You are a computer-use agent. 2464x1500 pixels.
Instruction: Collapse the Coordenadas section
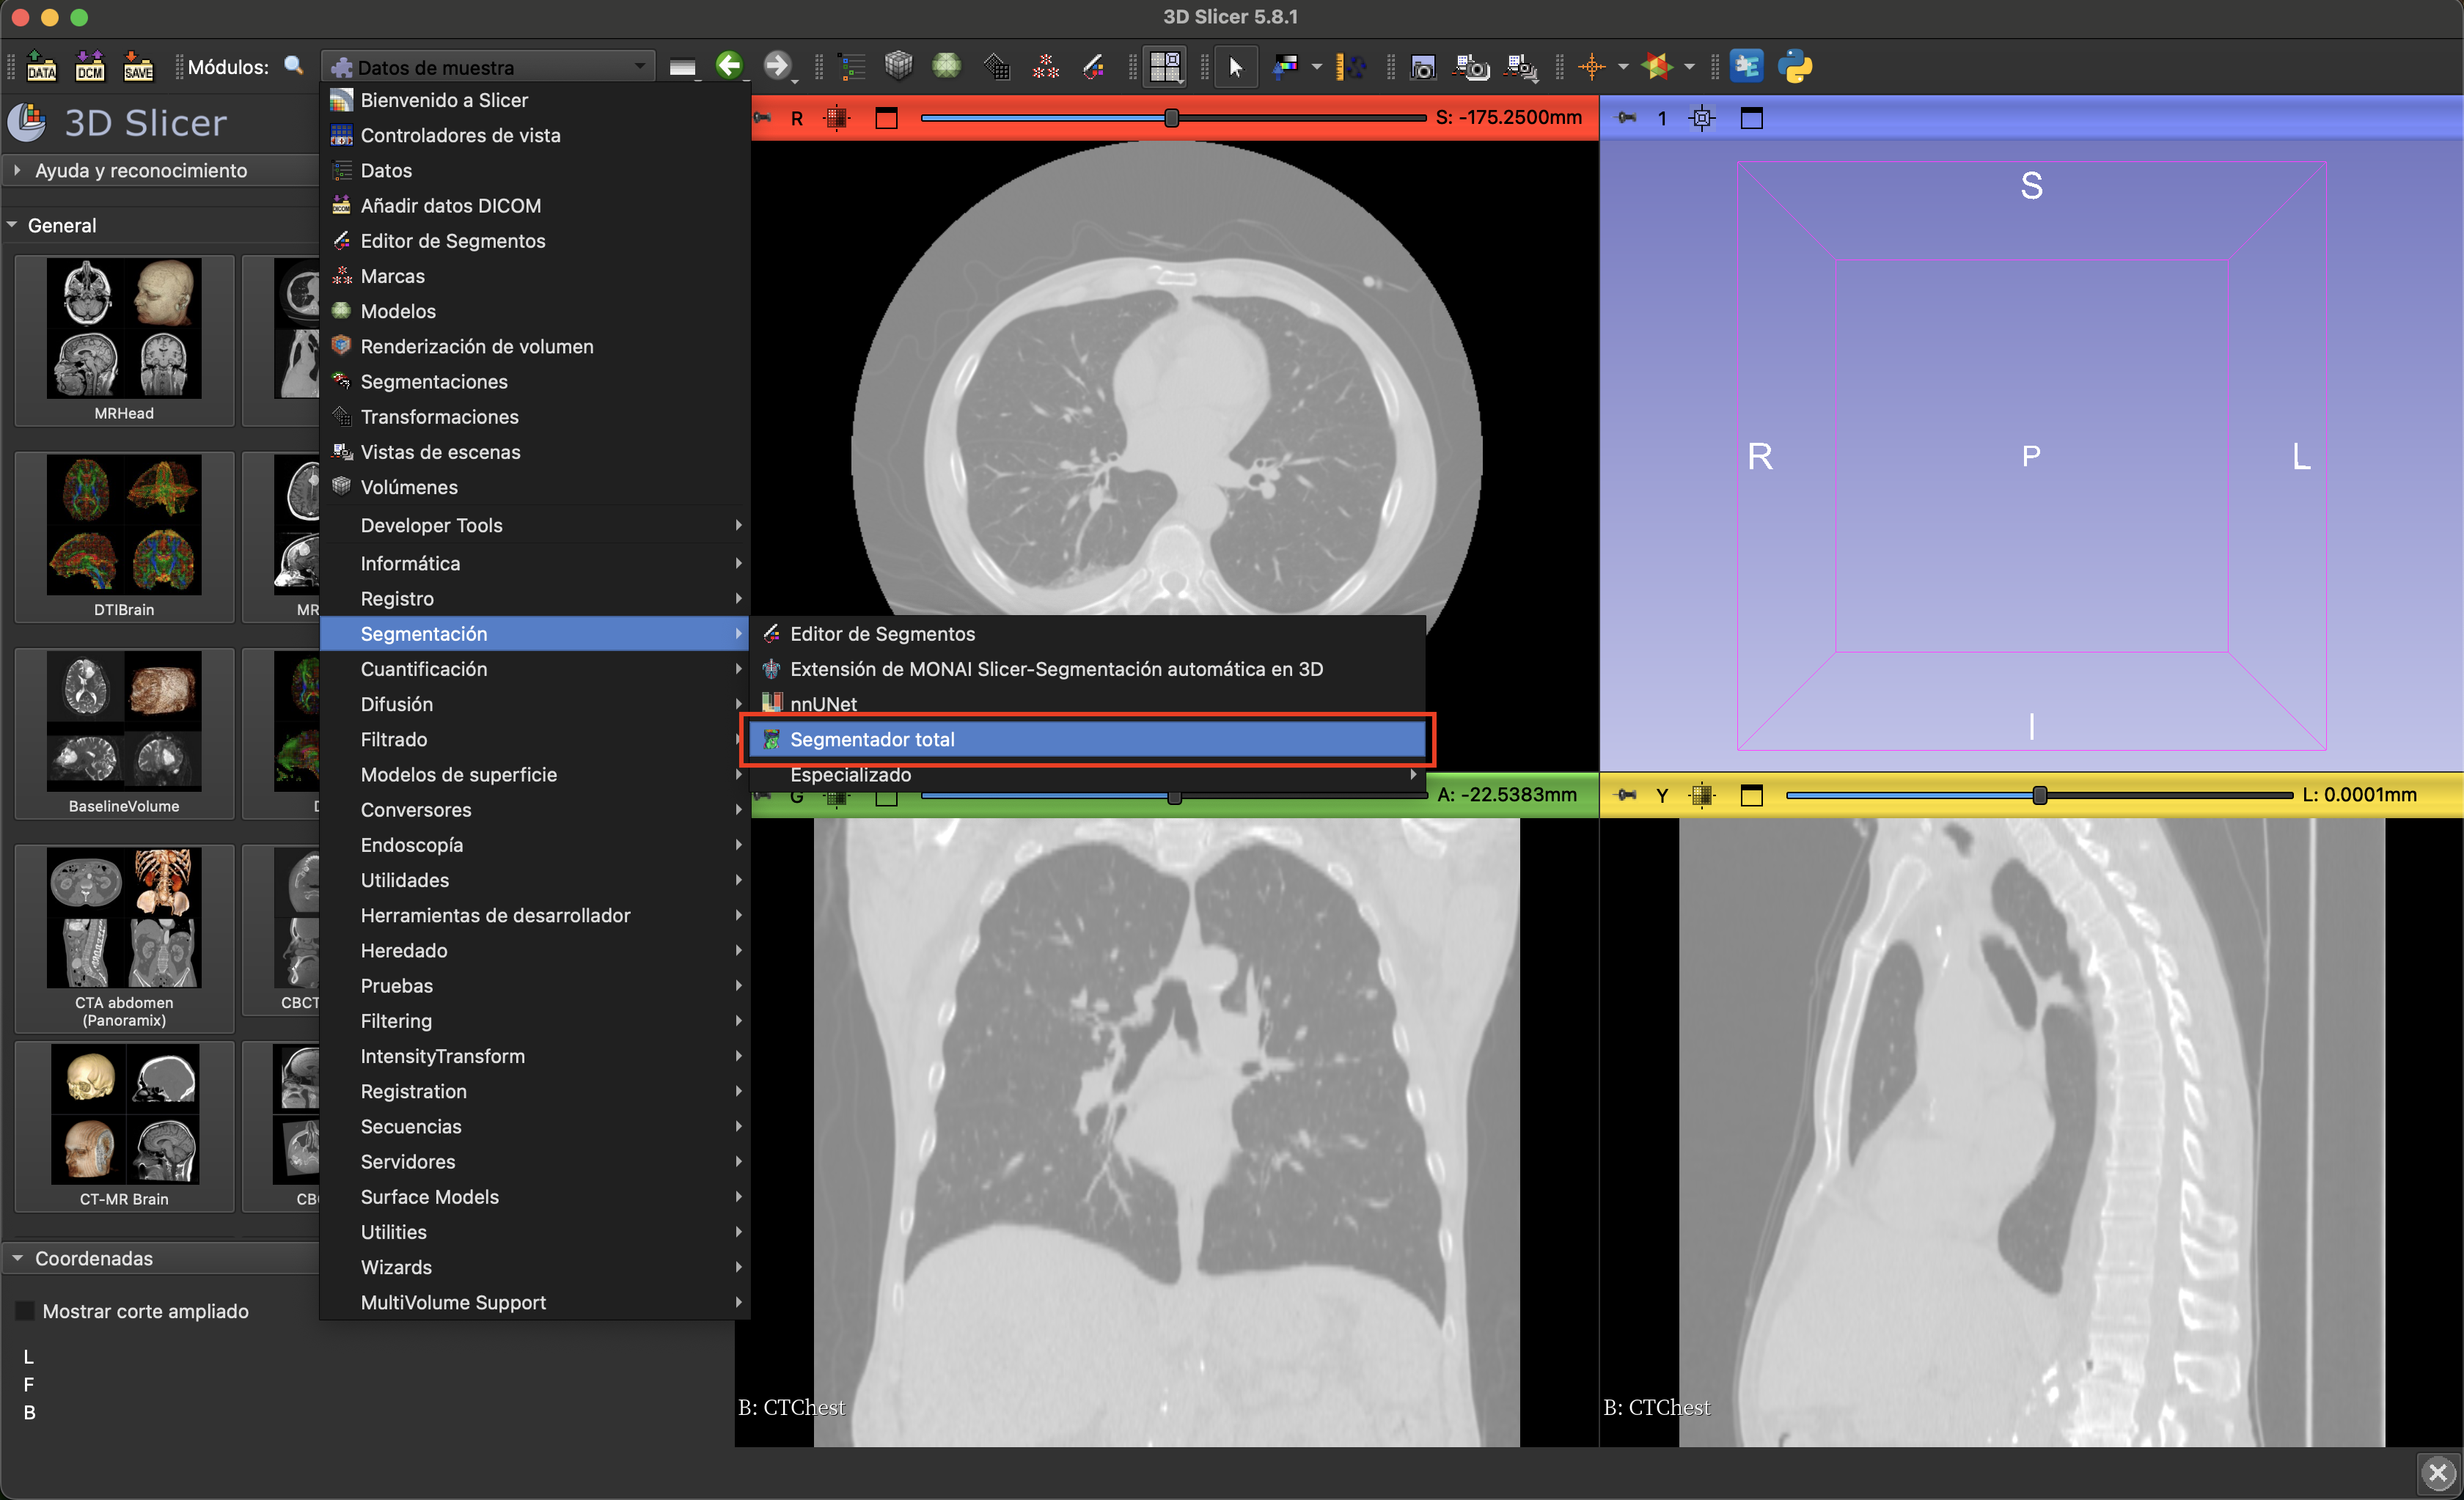click(x=92, y=1258)
